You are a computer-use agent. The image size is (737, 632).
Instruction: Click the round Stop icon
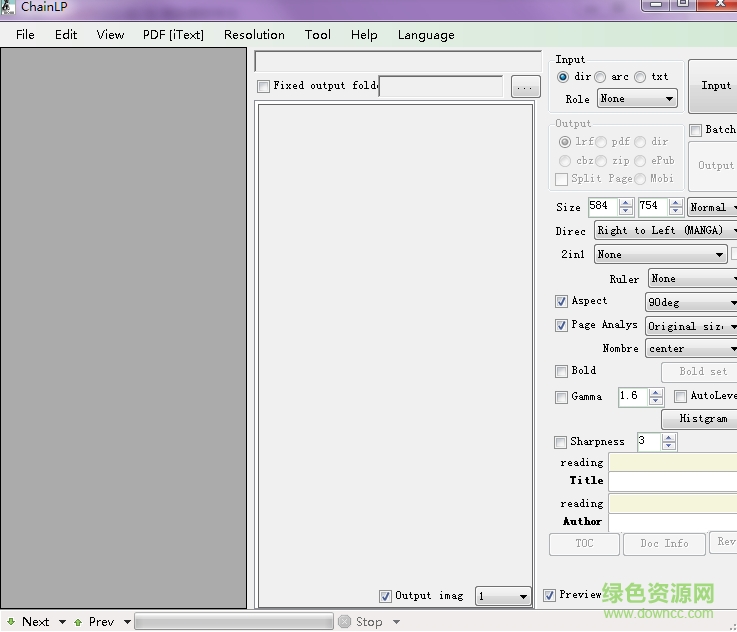(345, 621)
